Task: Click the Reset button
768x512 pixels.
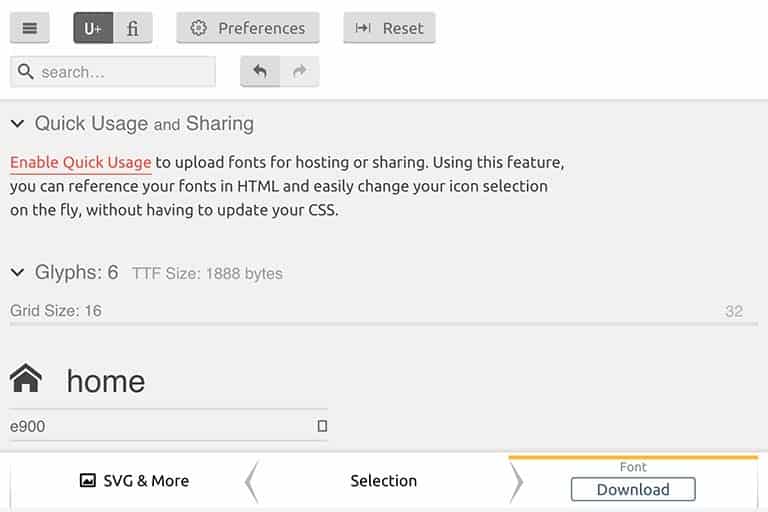Action: [x=389, y=28]
